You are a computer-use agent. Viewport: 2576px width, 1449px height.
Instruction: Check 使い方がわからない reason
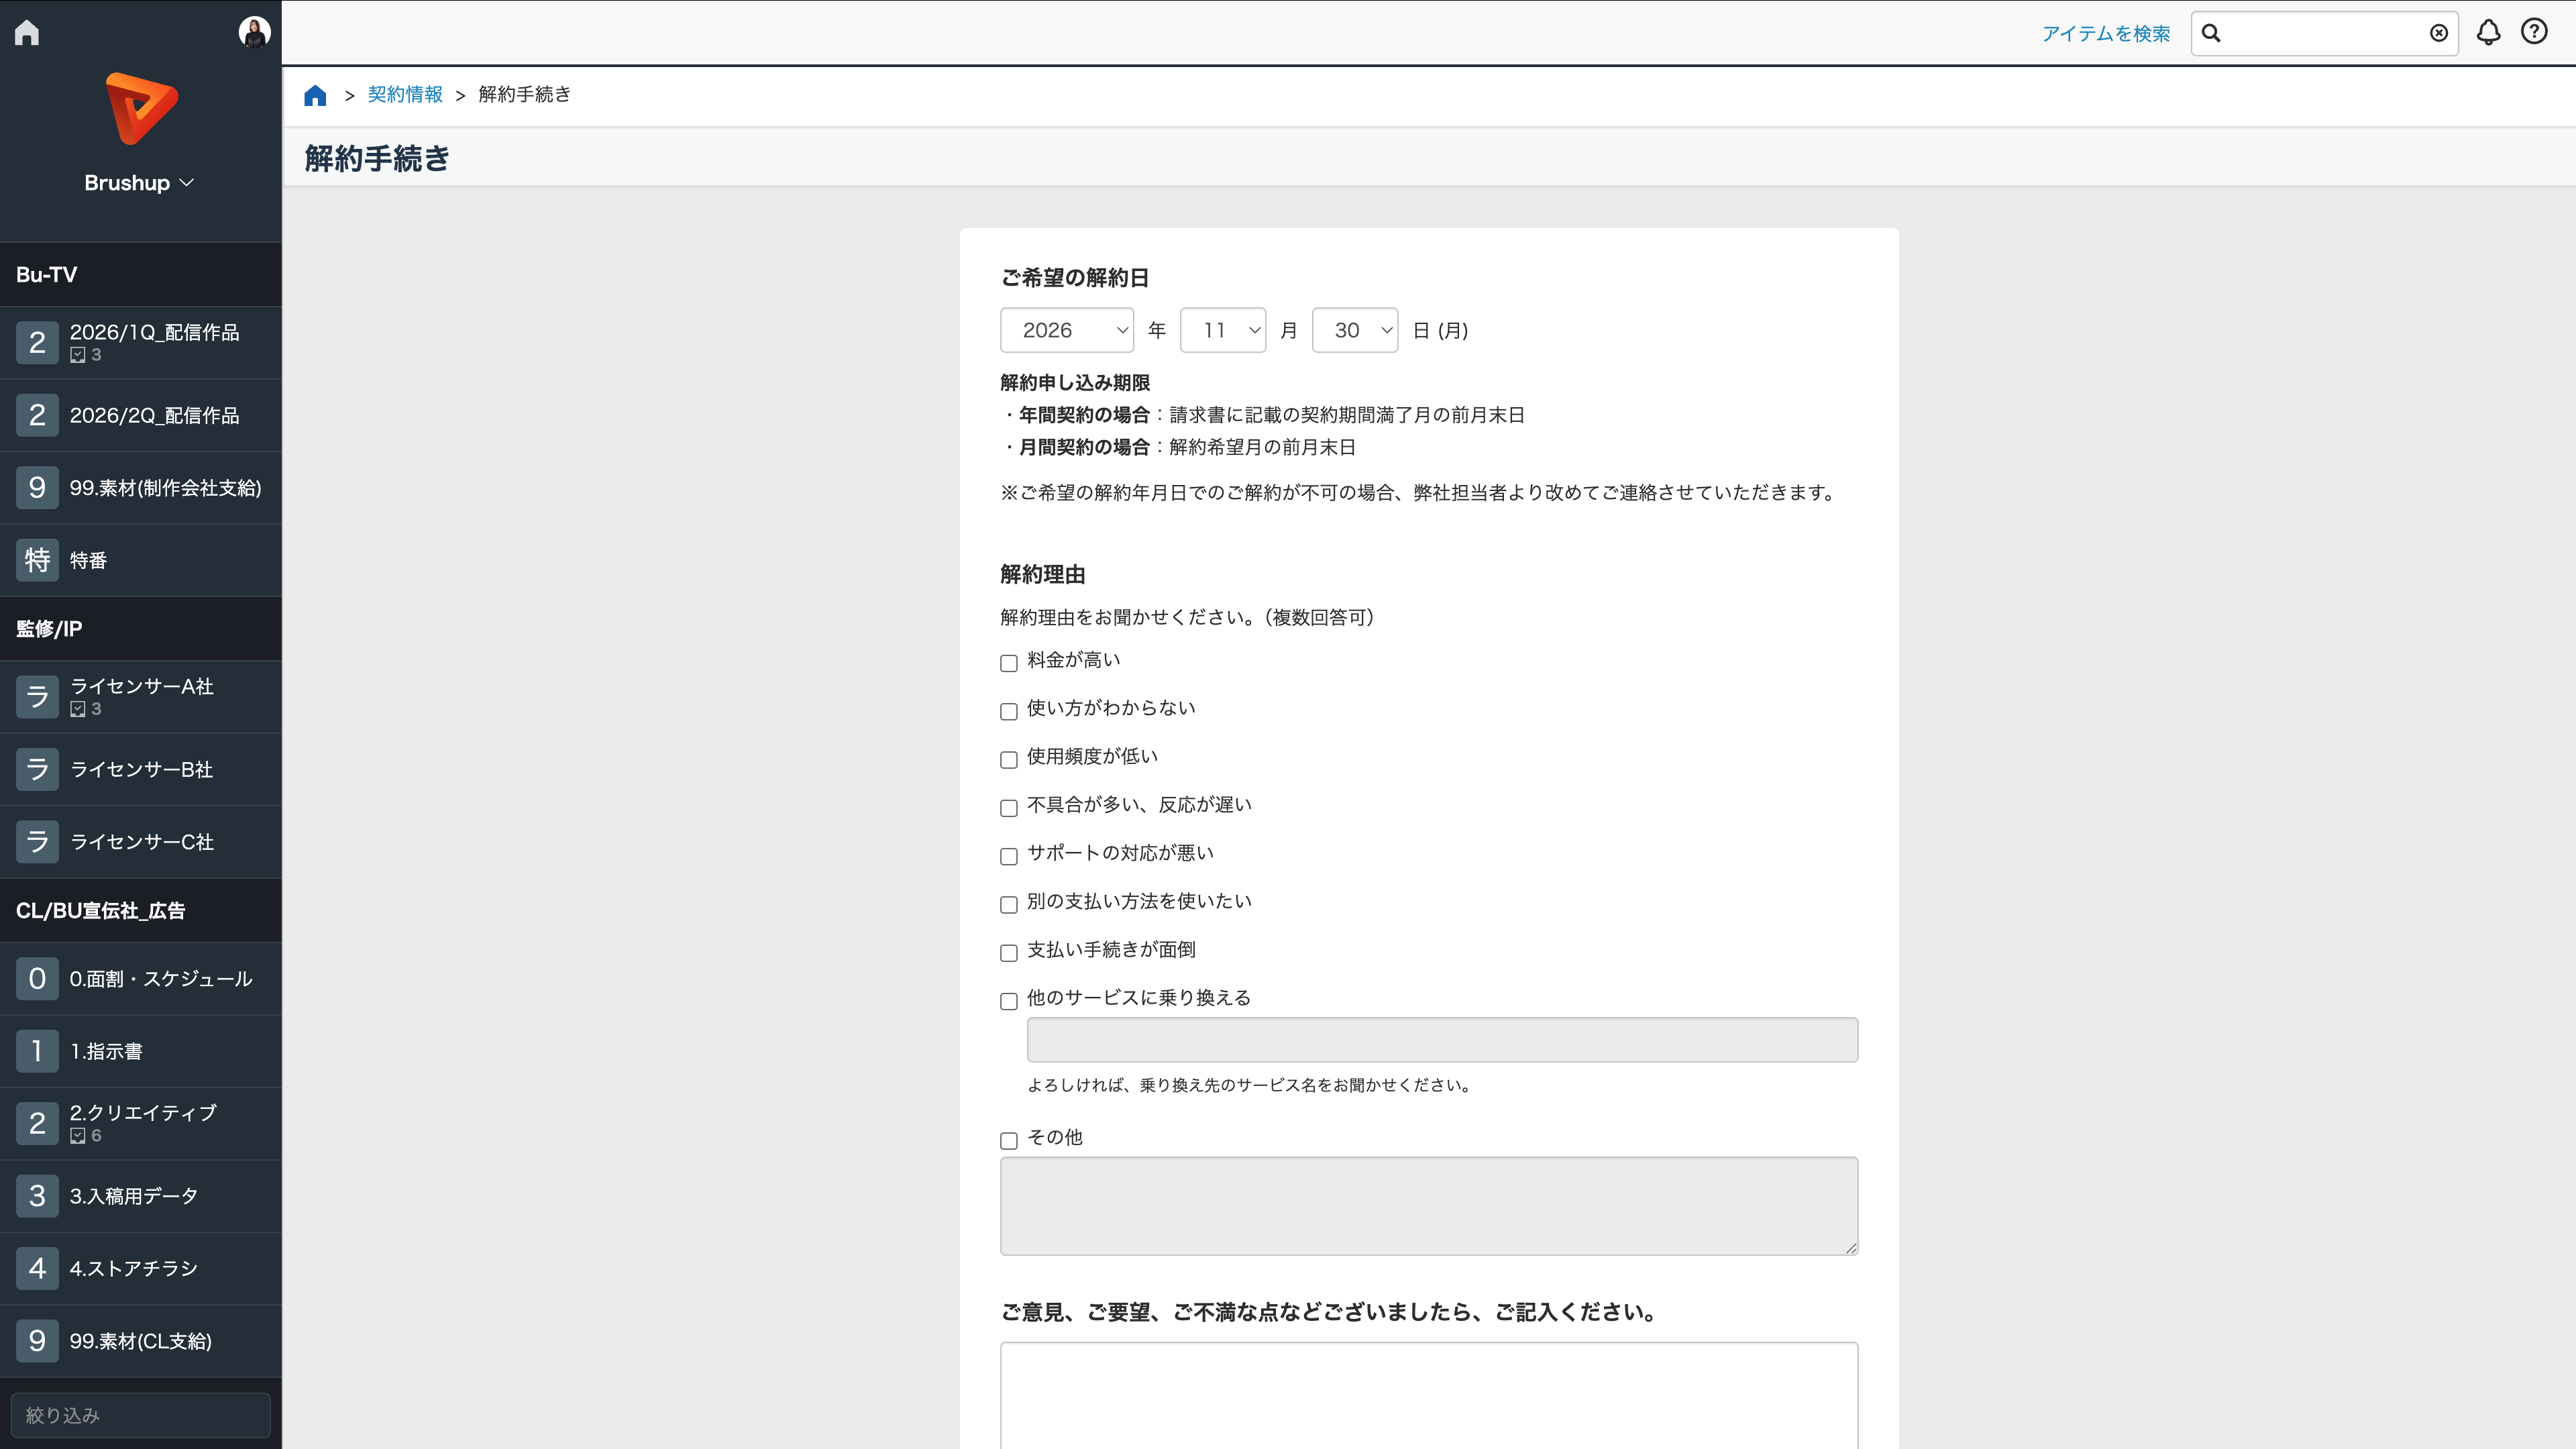coord(1009,711)
